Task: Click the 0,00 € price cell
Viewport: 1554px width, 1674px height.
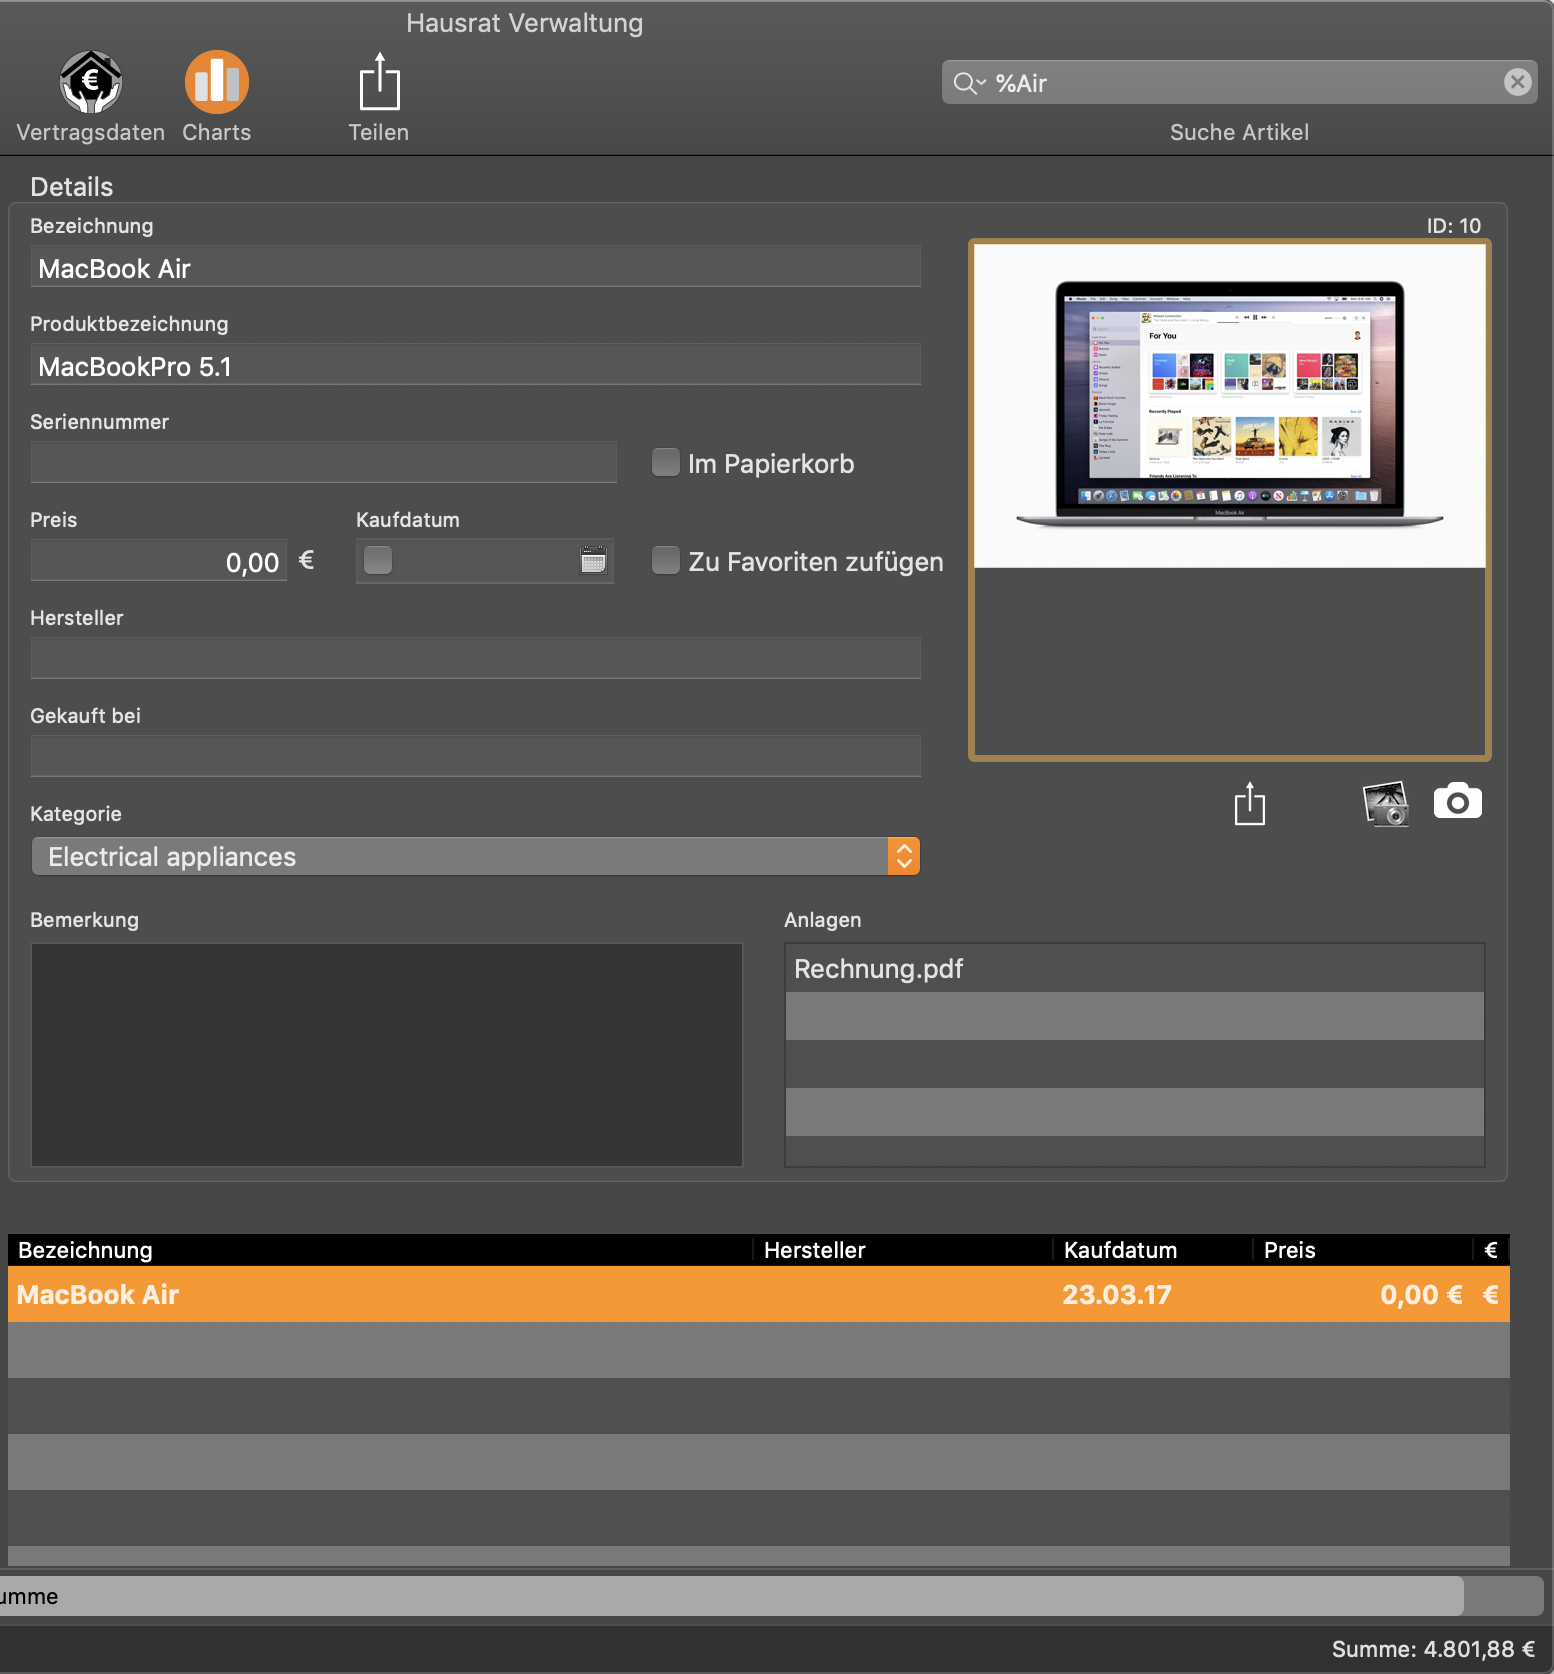Action: pos(1421,1295)
